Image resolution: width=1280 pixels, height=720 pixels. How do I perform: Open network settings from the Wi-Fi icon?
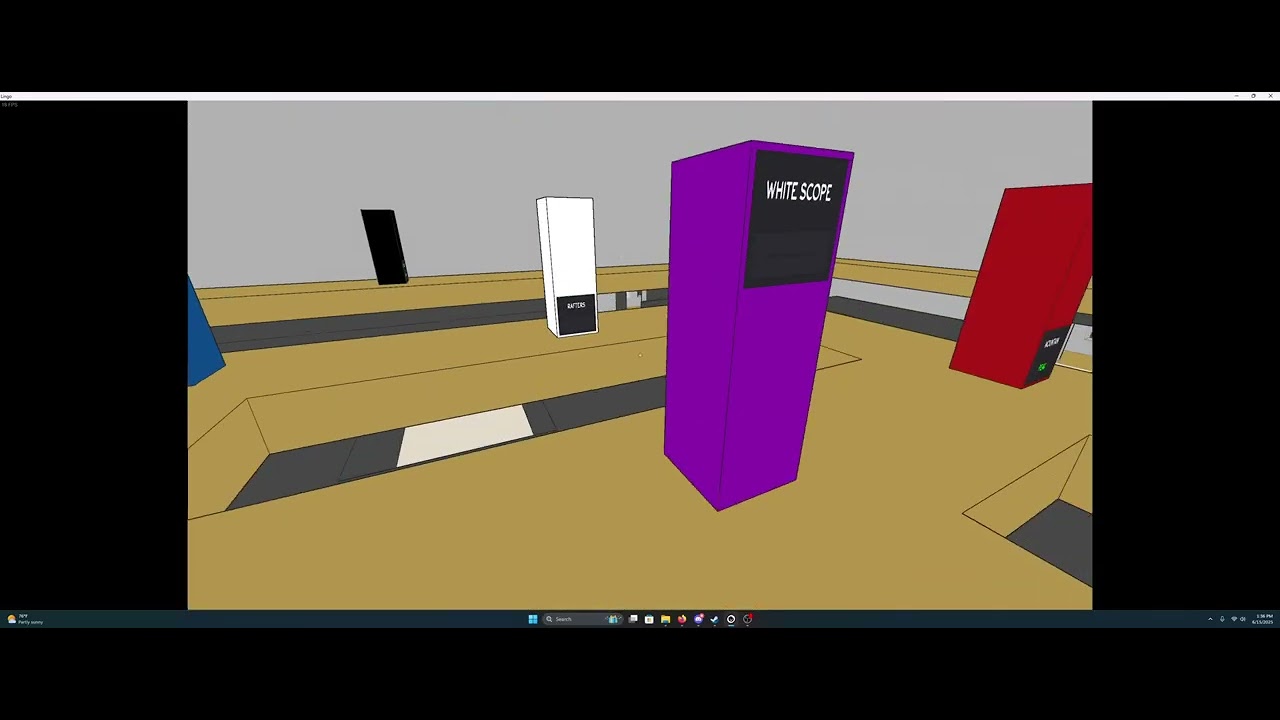coord(1234,619)
